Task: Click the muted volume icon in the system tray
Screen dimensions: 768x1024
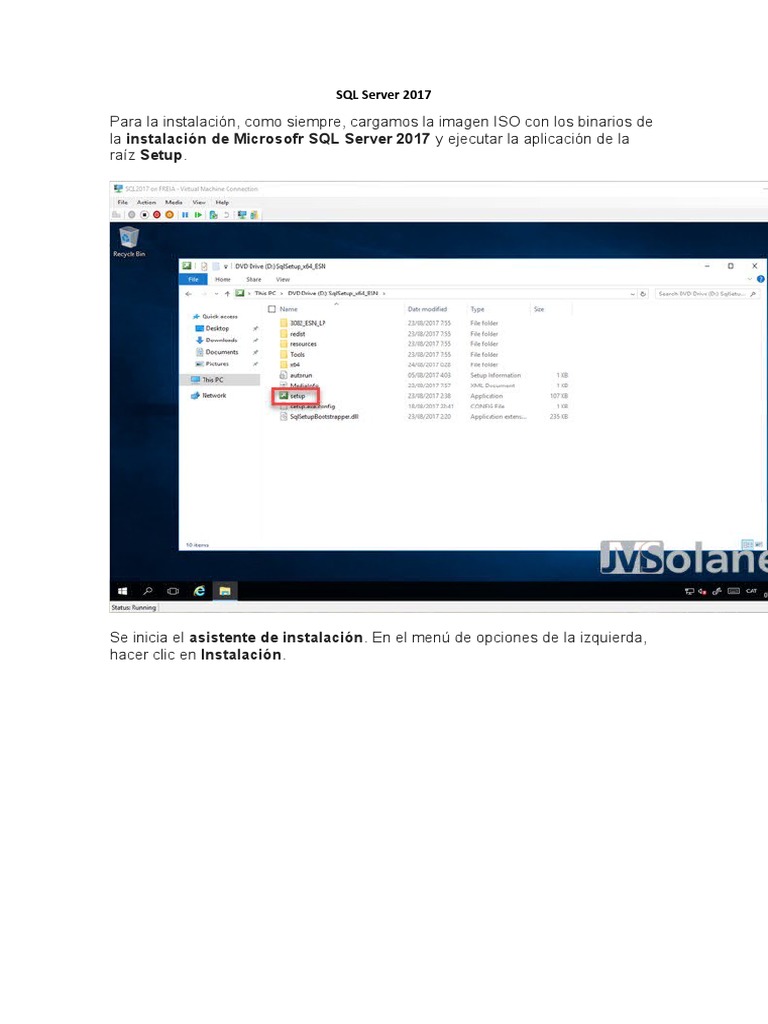Action: (702, 592)
